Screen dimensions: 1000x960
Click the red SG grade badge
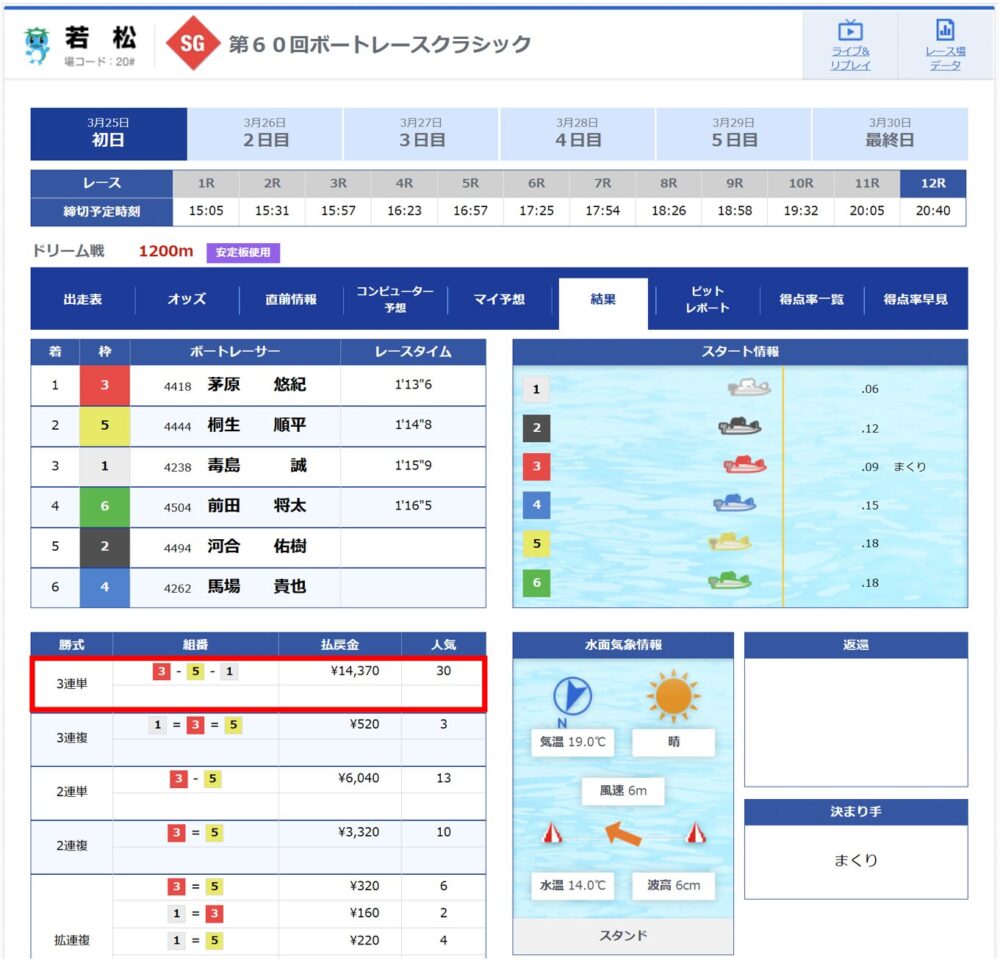(192, 45)
